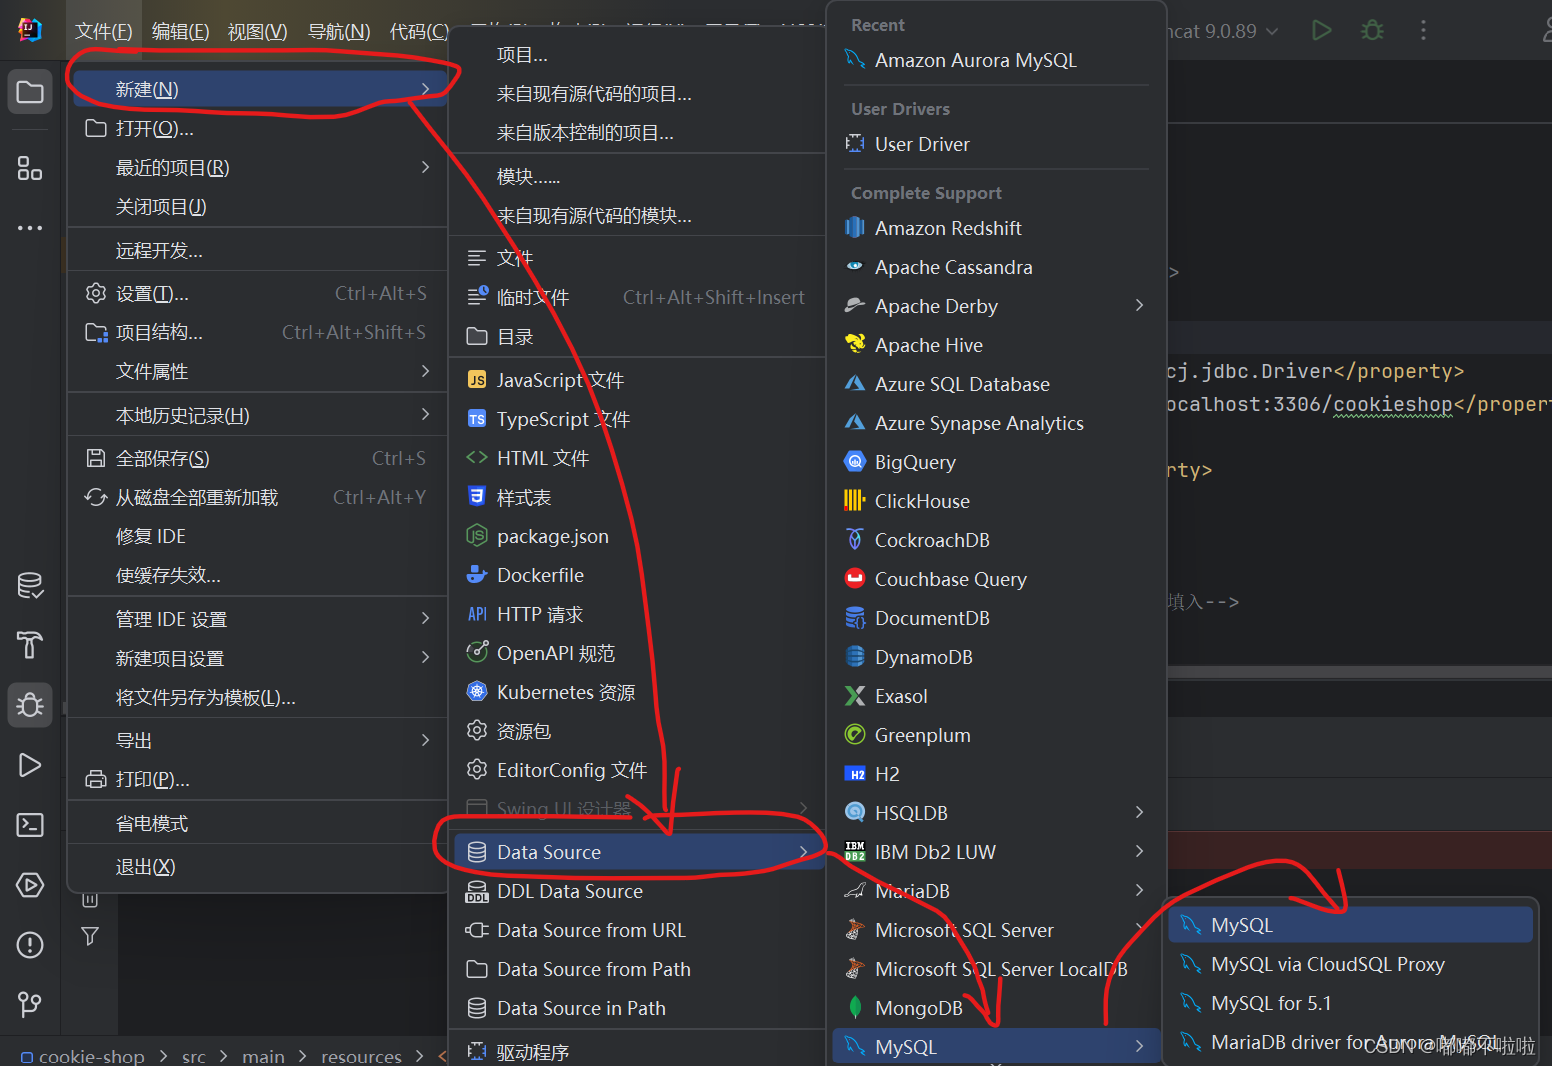
Task: Expand 最近的项目(R) submenu arrow
Action: [426, 167]
